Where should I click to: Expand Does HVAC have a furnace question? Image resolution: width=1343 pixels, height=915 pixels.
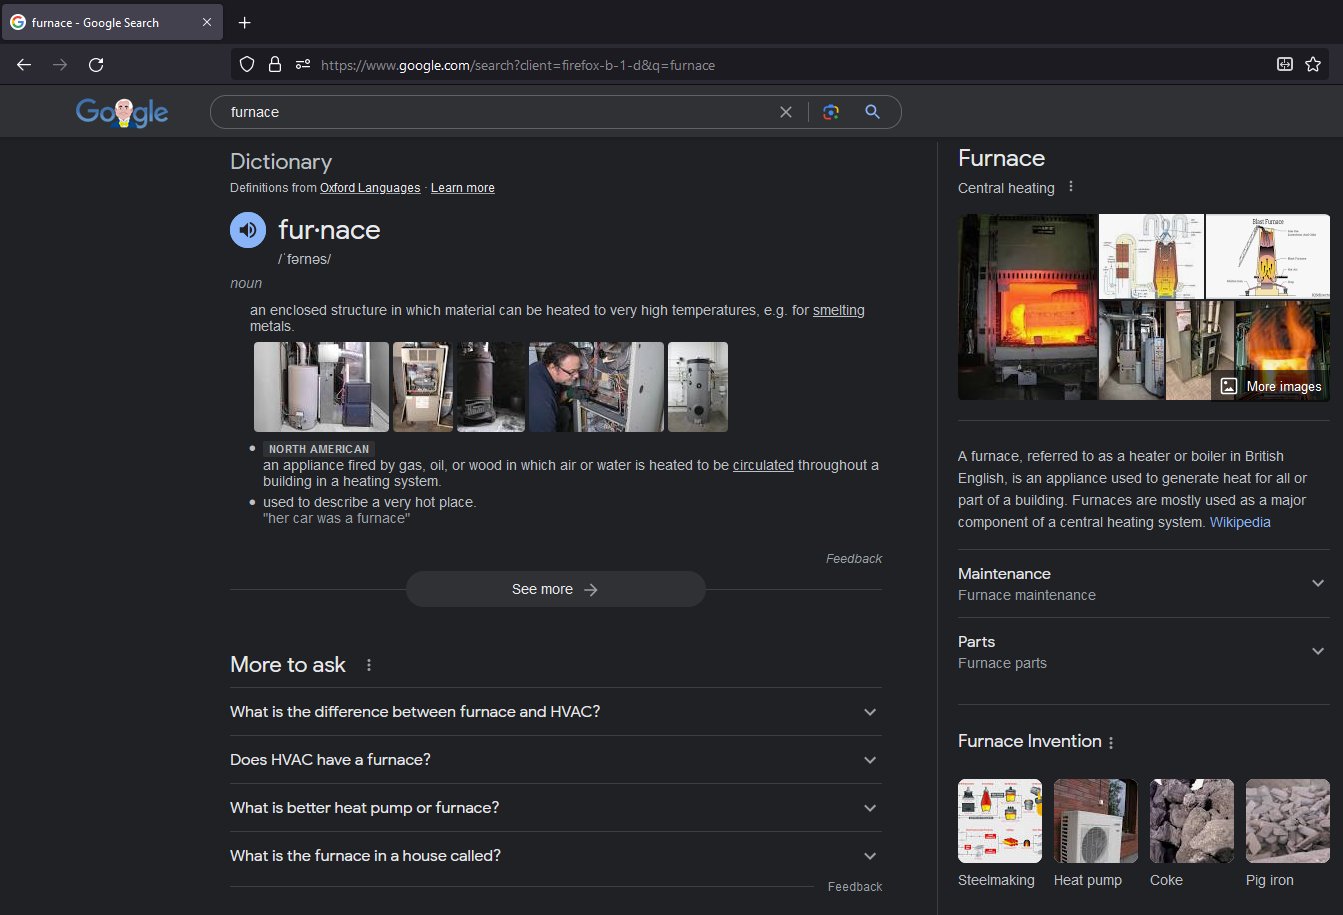pyautogui.click(x=556, y=760)
